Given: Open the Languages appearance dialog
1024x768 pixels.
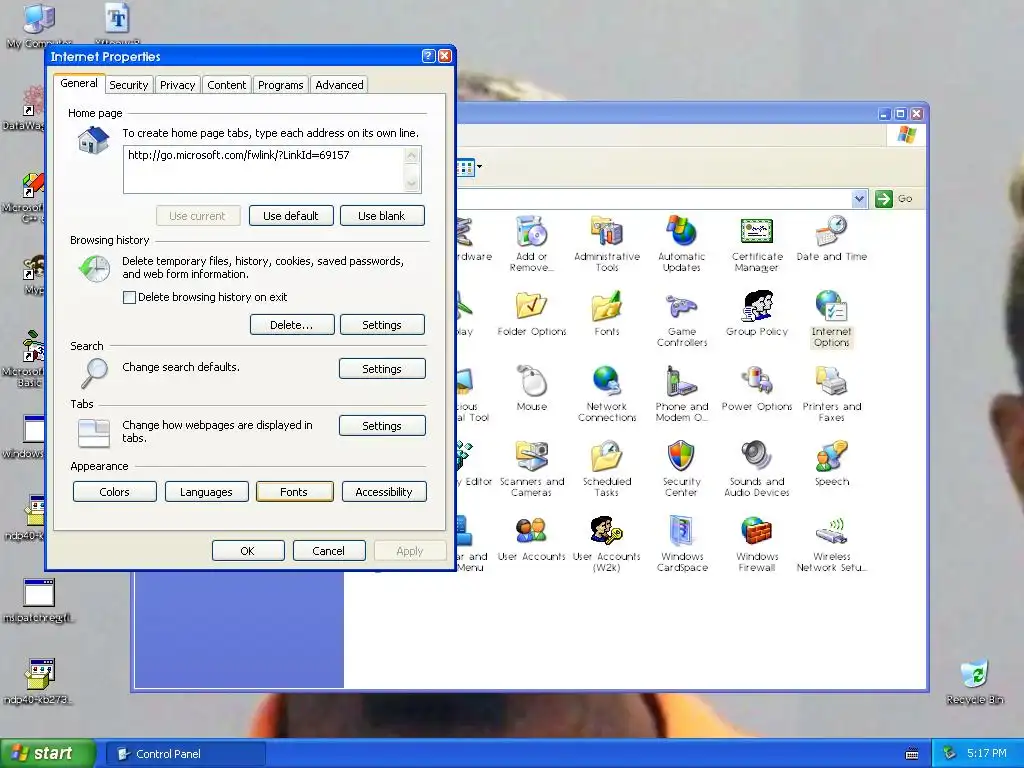Looking at the screenshot, I should coord(206,492).
